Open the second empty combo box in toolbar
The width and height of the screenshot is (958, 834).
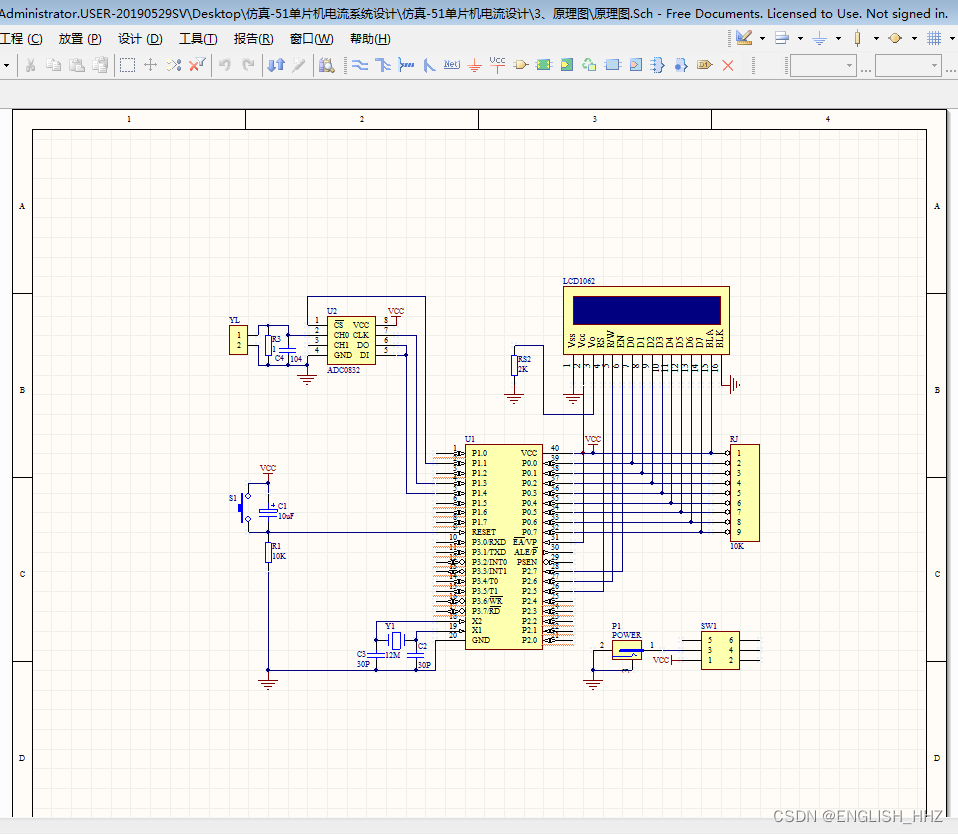(908, 65)
